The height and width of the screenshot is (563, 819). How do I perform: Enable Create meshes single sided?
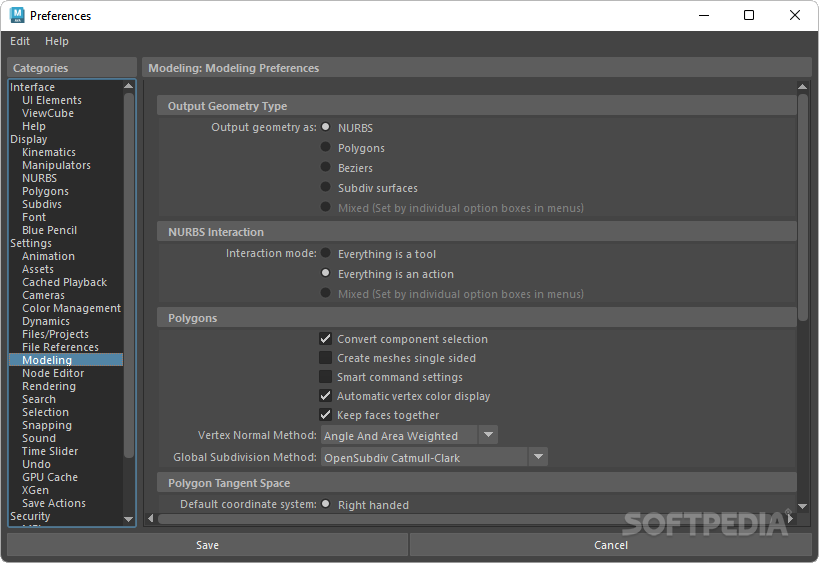(325, 358)
